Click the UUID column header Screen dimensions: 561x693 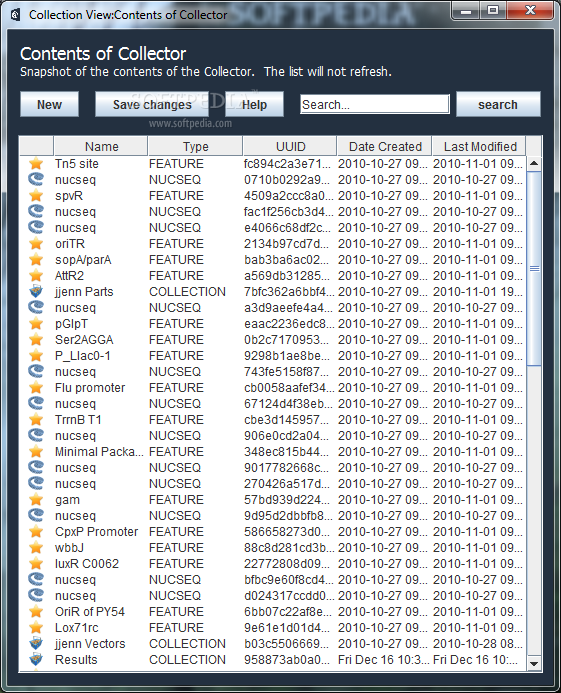point(290,146)
